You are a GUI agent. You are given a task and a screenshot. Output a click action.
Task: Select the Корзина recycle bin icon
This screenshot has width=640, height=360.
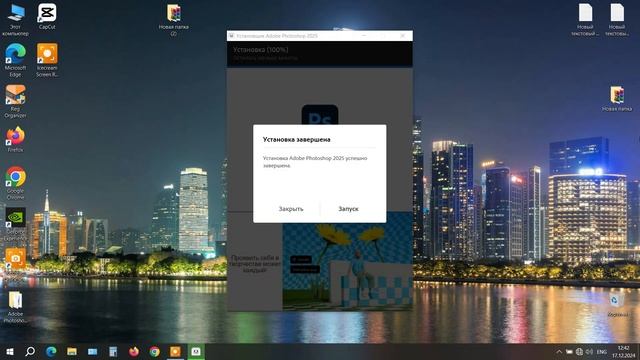coord(616,305)
